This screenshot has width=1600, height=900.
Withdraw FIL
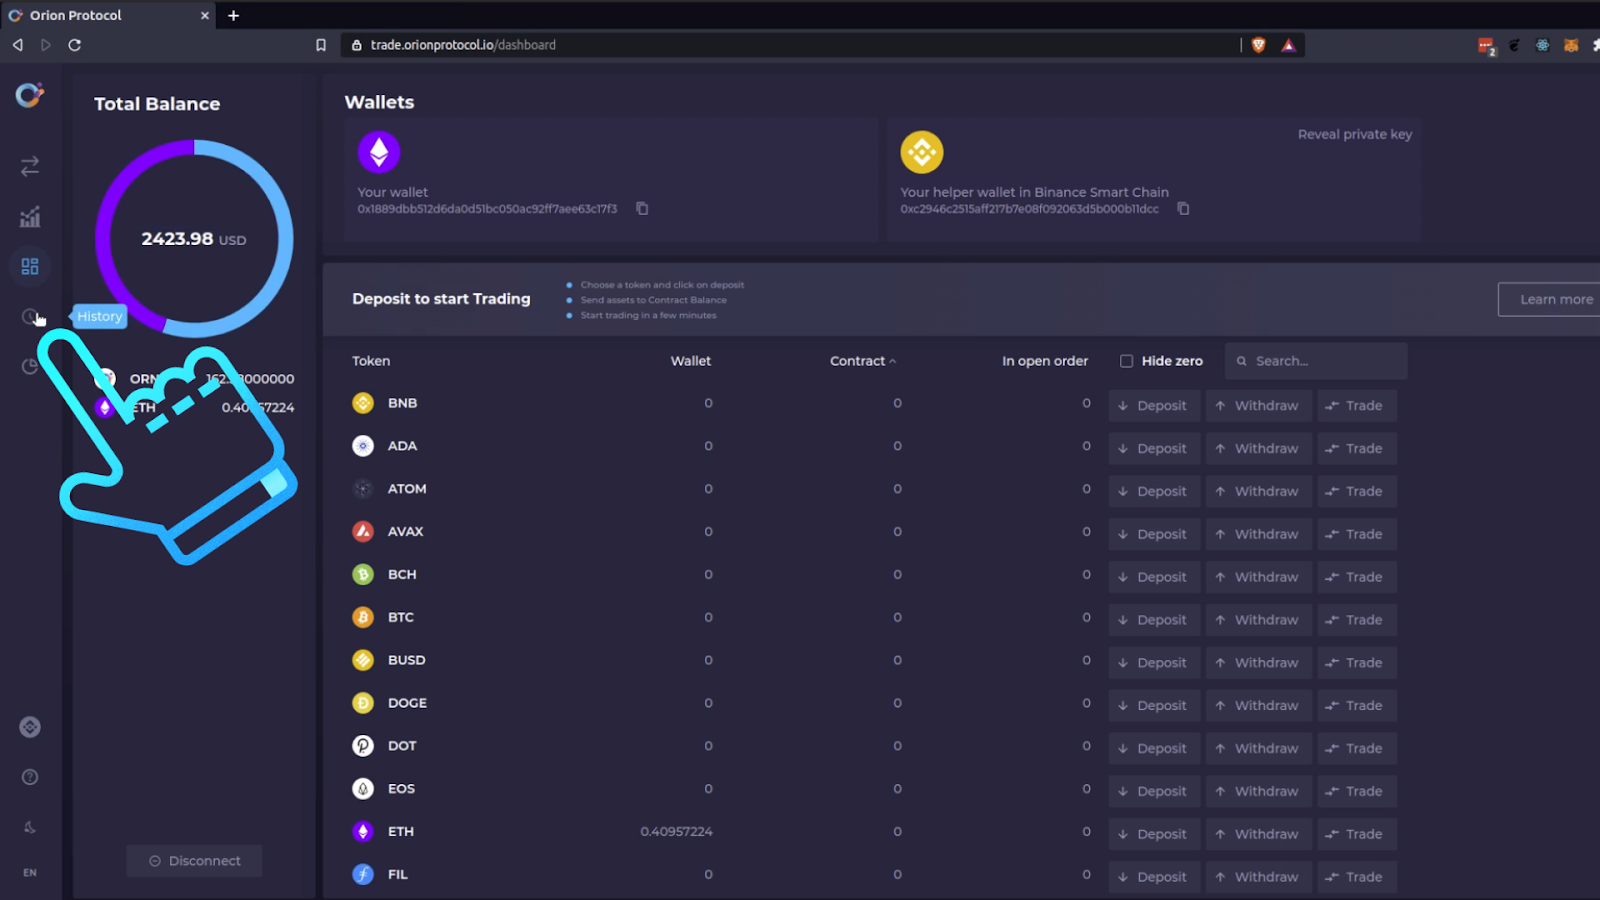[x=1258, y=877]
